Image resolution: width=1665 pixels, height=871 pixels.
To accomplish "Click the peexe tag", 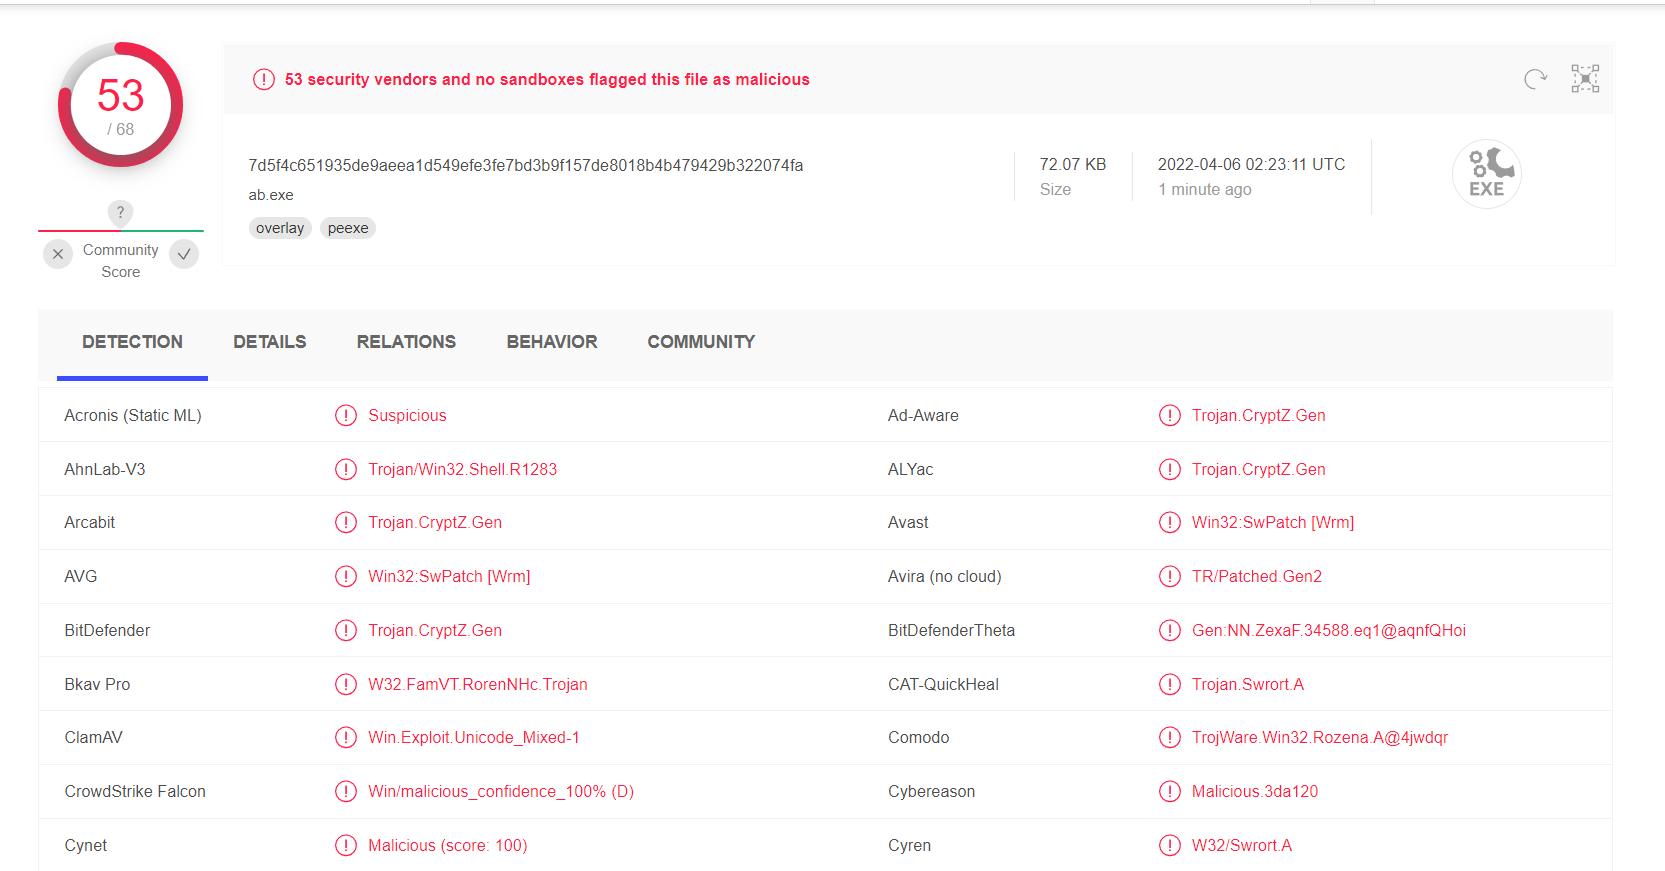I will pos(348,228).
